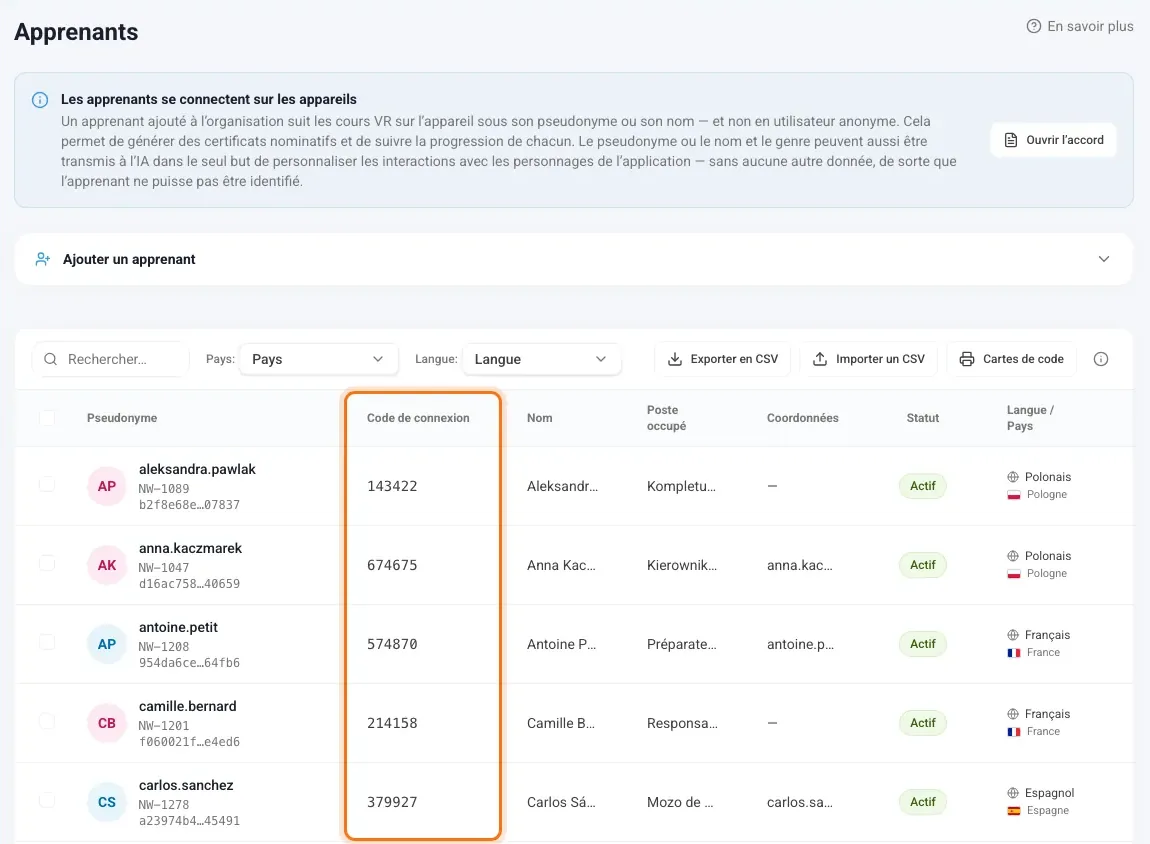
Task: Click the Coordonnées column header
Action: pos(802,418)
